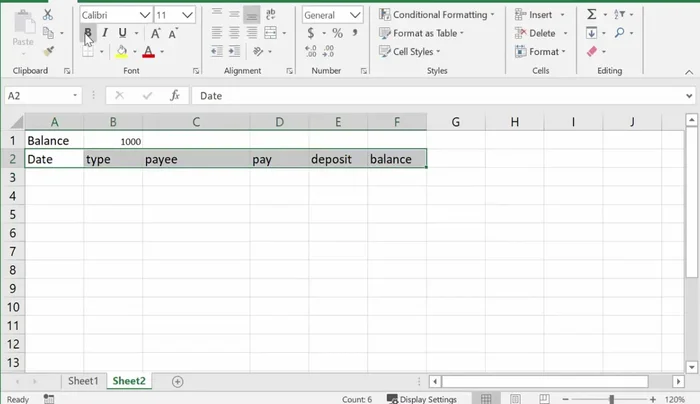Image resolution: width=700 pixels, height=404 pixels.
Task: Click the Copy icon in Clipboard
Action: 48,33
